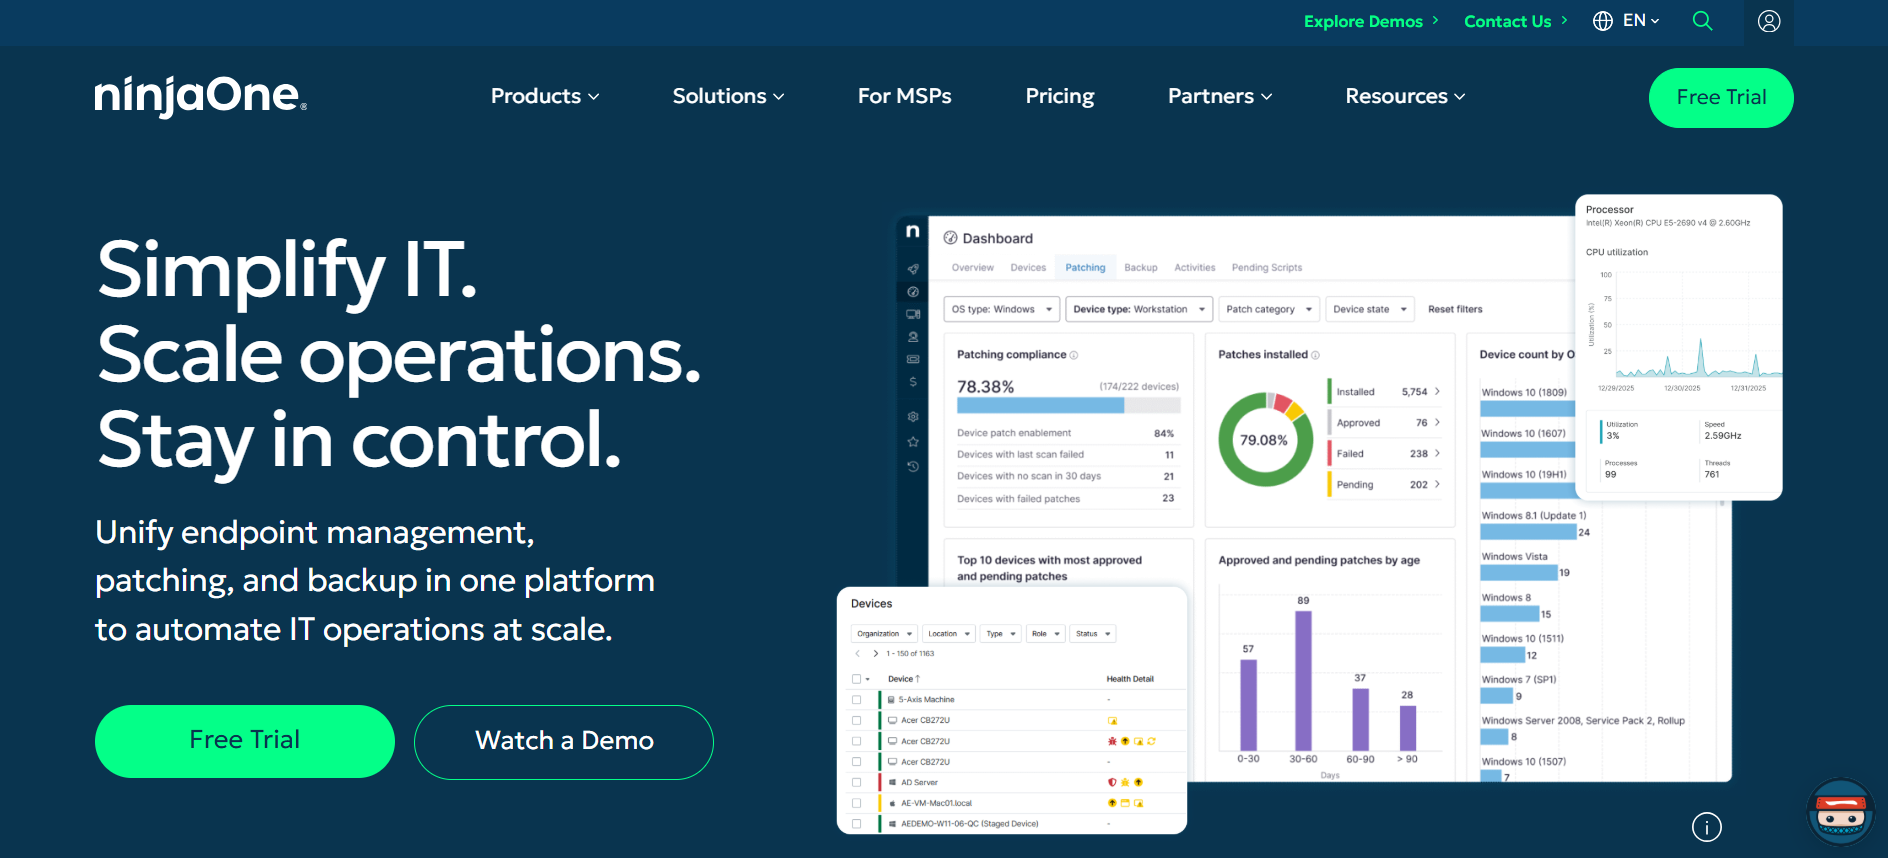Click the Patching compliance 78.38% progress bar
This screenshot has height=858, width=1888.
tap(1068, 406)
